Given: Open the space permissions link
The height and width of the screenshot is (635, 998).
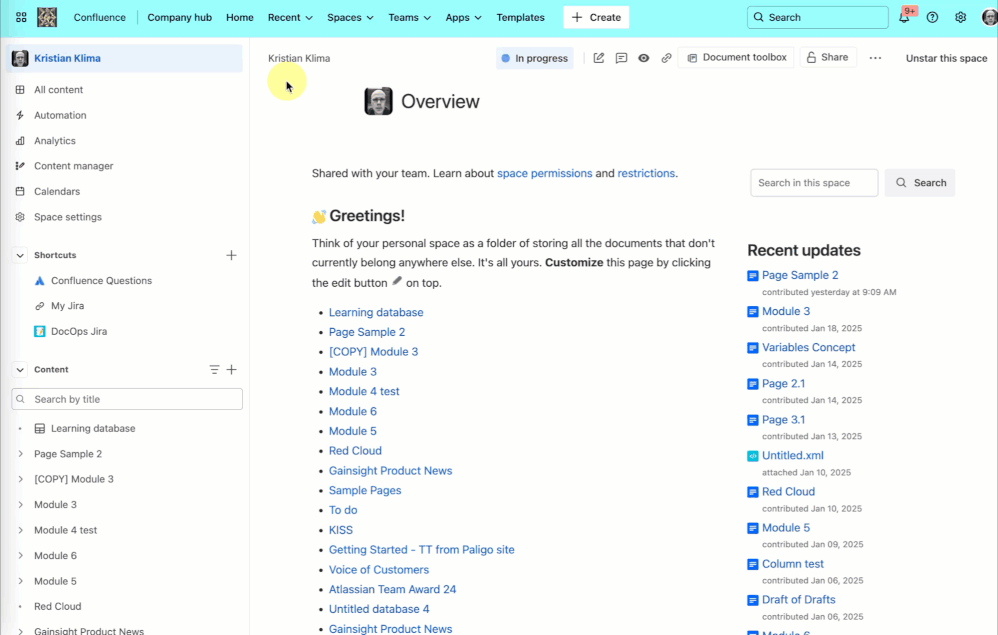Looking at the screenshot, I should pyautogui.click(x=544, y=173).
